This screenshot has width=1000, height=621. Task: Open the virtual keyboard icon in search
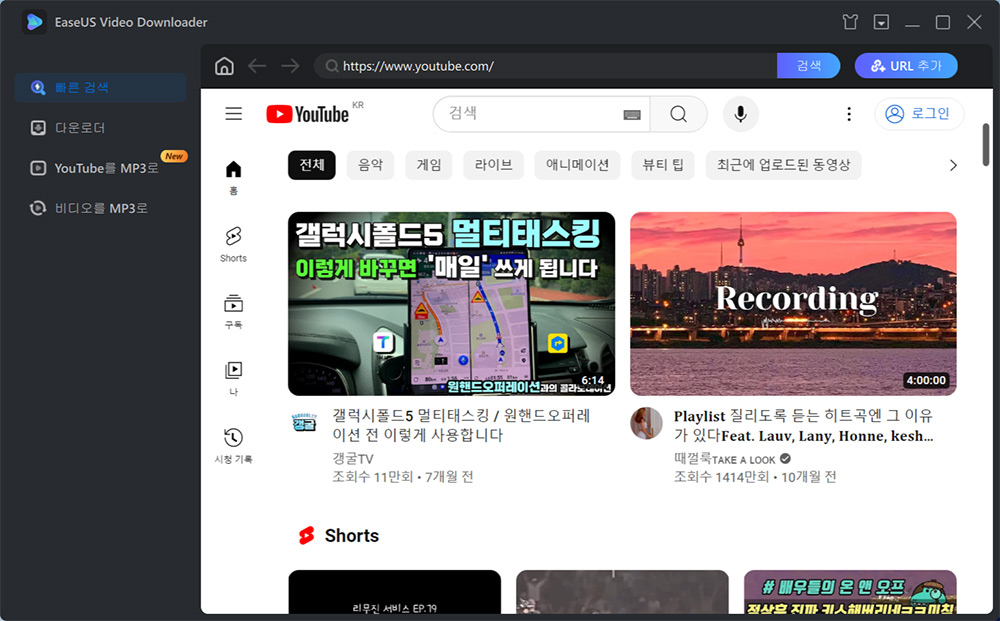click(x=631, y=114)
